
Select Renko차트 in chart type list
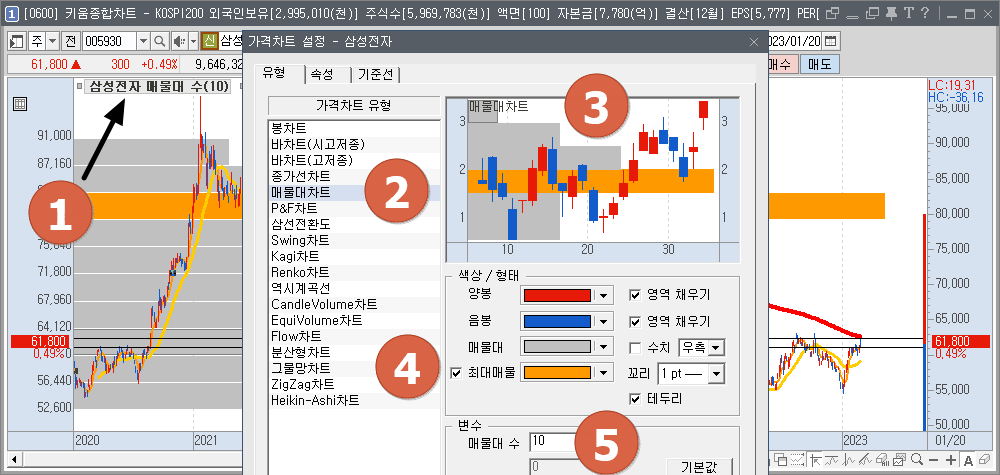pyautogui.click(x=354, y=272)
